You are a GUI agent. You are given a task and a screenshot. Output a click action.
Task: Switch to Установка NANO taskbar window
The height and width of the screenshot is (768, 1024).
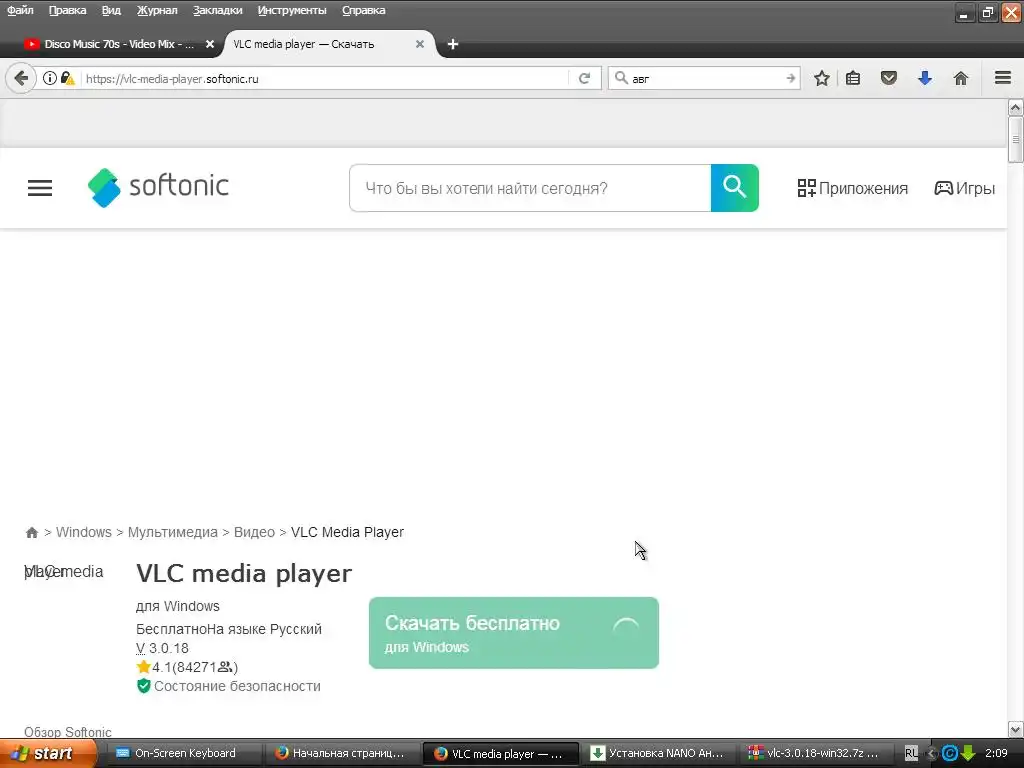click(x=658, y=754)
